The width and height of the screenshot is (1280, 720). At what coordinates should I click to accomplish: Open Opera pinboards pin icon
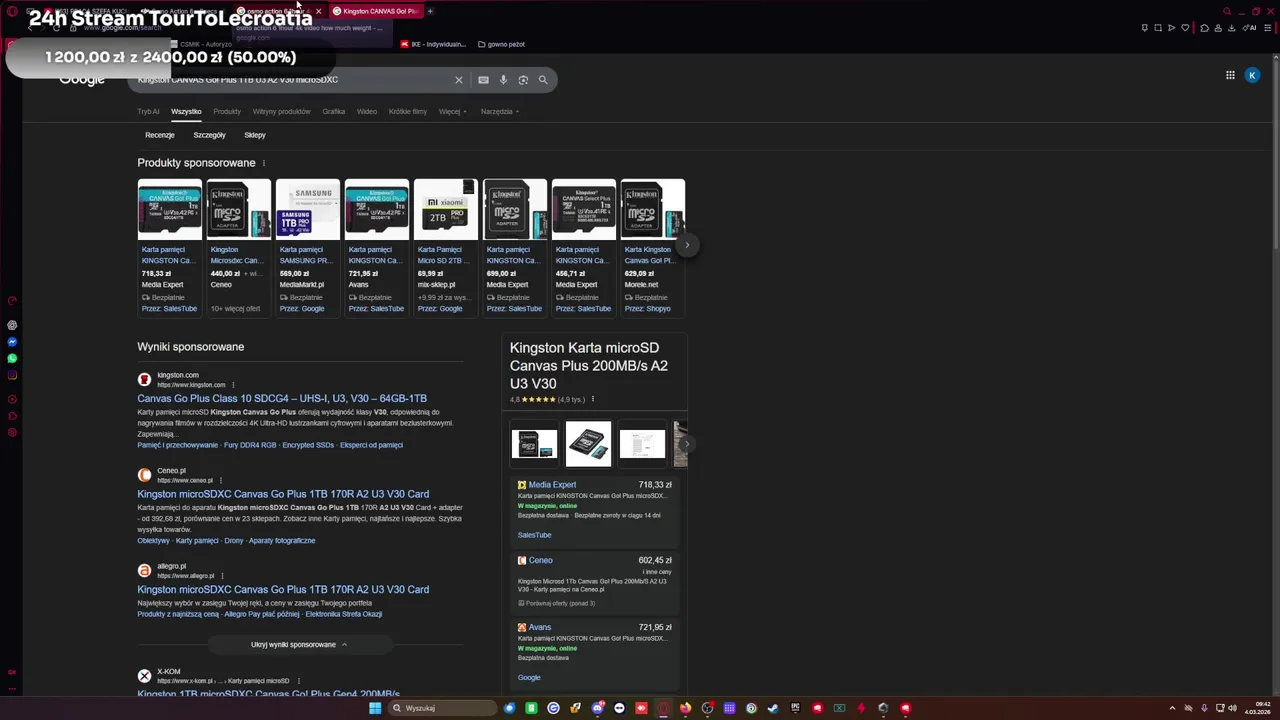[1145, 28]
